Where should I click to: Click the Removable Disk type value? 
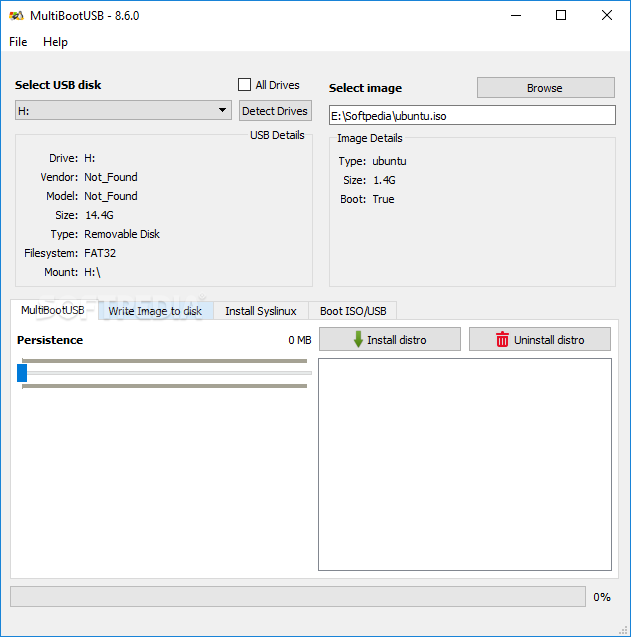point(122,234)
